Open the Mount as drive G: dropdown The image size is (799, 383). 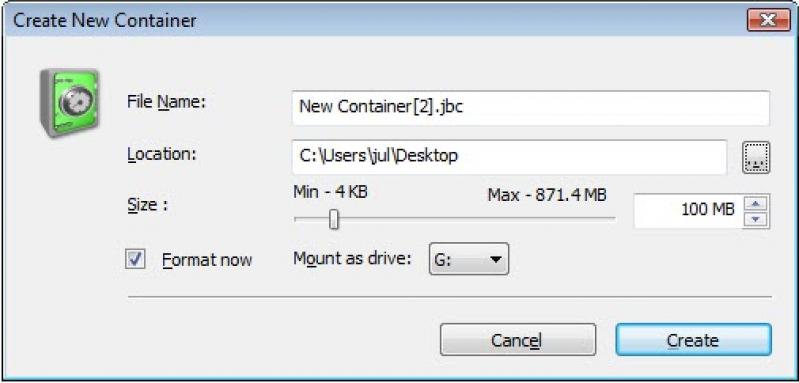click(x=469, y=259)
